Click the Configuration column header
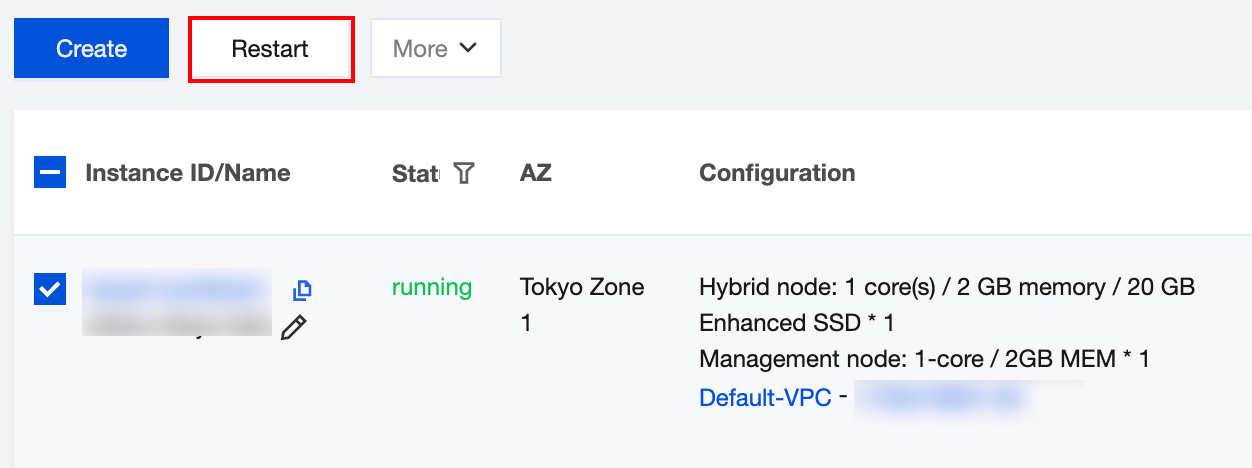 [x=777, y=173]
